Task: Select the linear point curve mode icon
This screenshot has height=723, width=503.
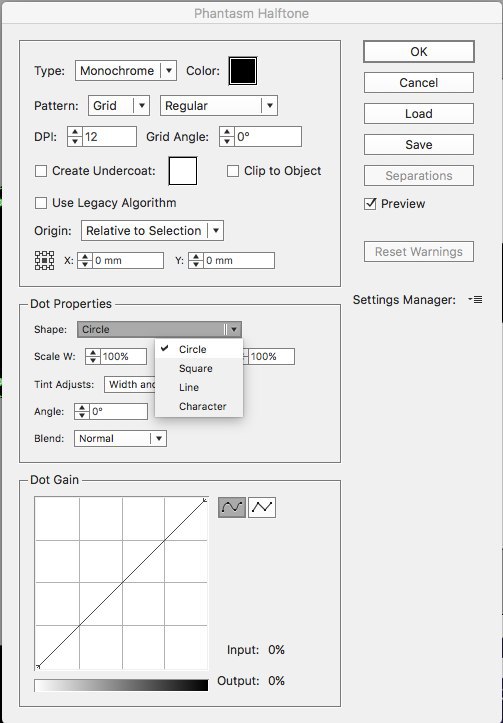Action: pos(262,507)
